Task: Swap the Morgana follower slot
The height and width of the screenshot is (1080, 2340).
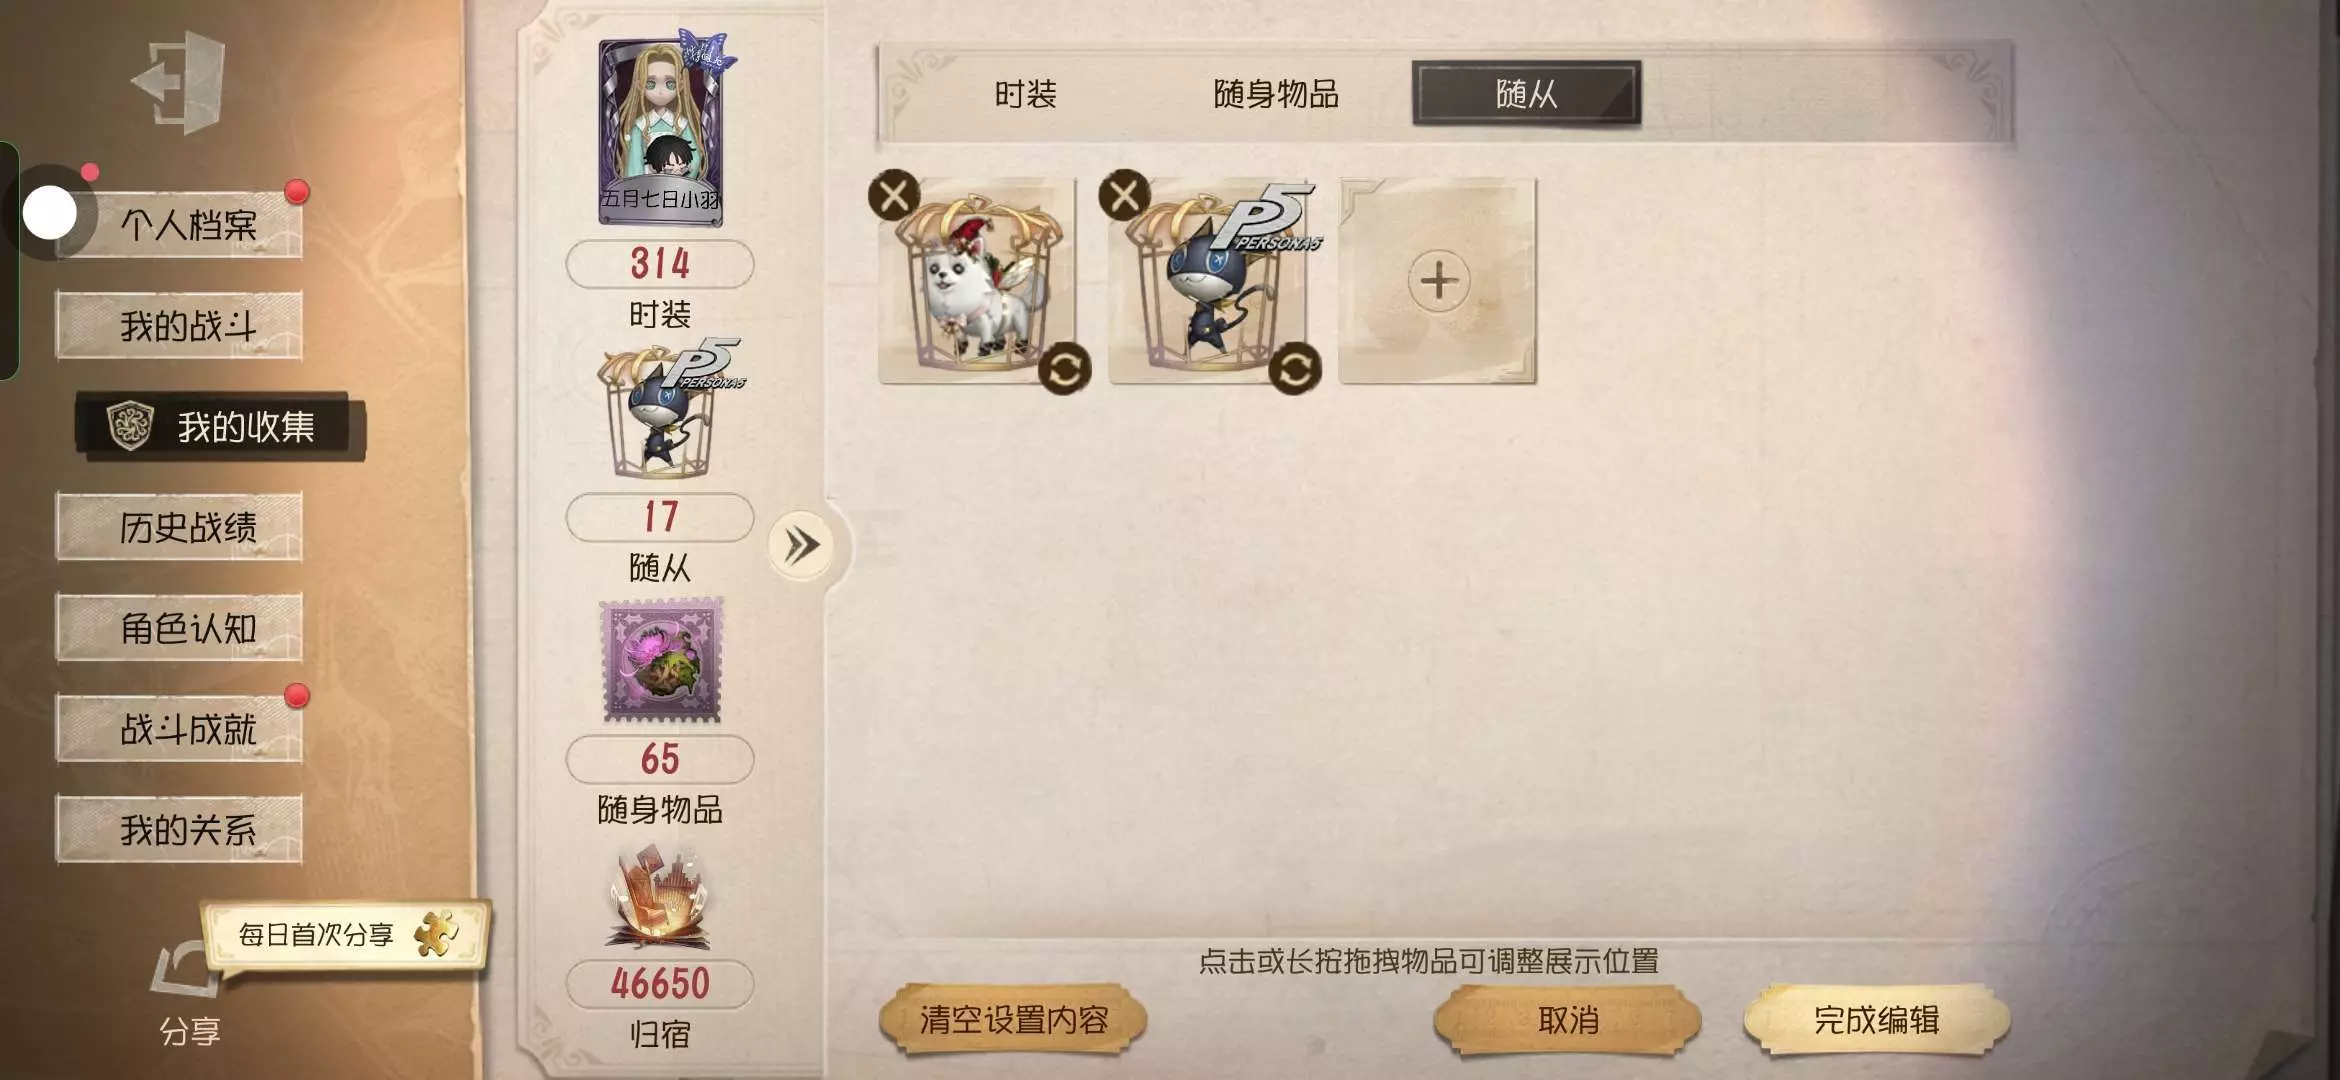Action: pyautogui.click(x=1295, y=370)
